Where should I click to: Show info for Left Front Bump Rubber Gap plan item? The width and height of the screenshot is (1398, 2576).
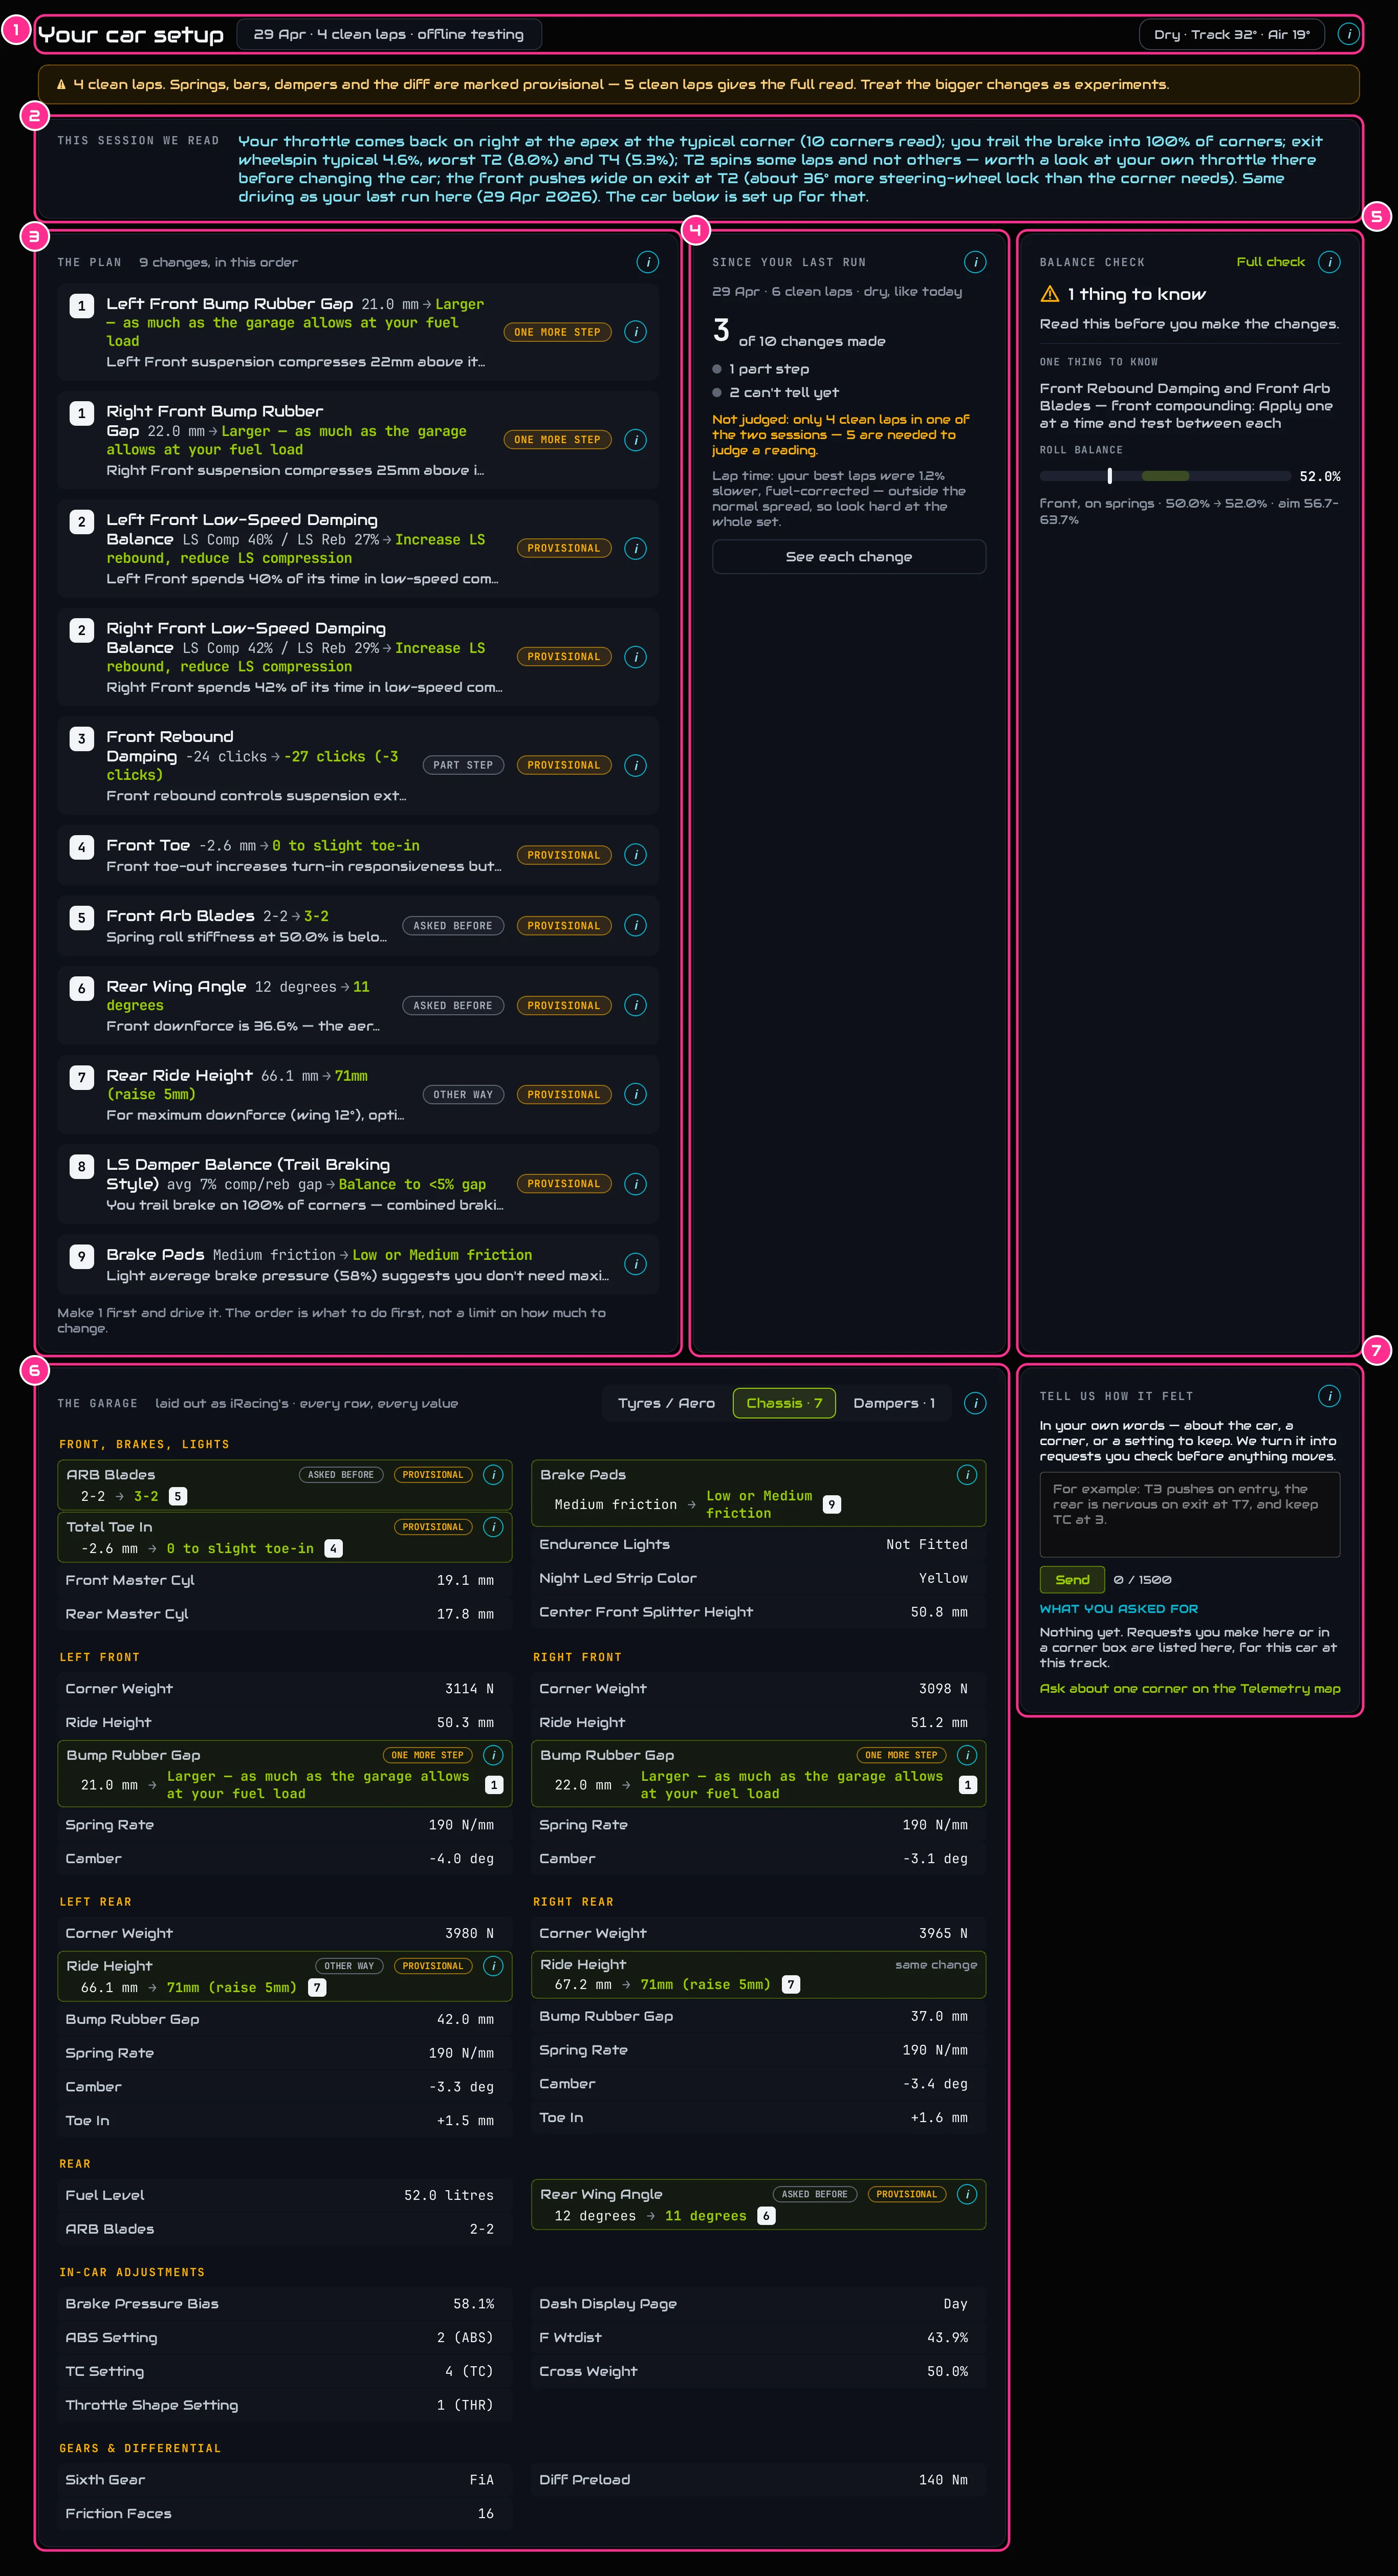click(x=635, y=332)
